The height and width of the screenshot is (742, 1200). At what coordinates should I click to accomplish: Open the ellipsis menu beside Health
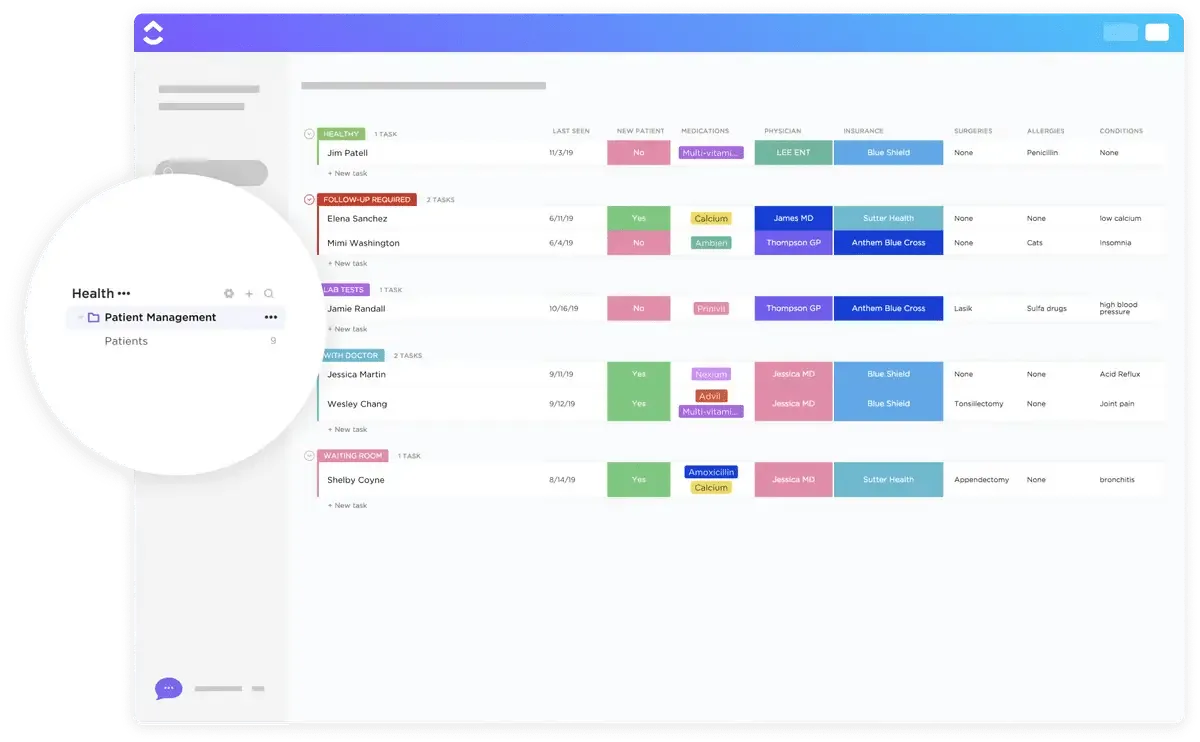124,294
